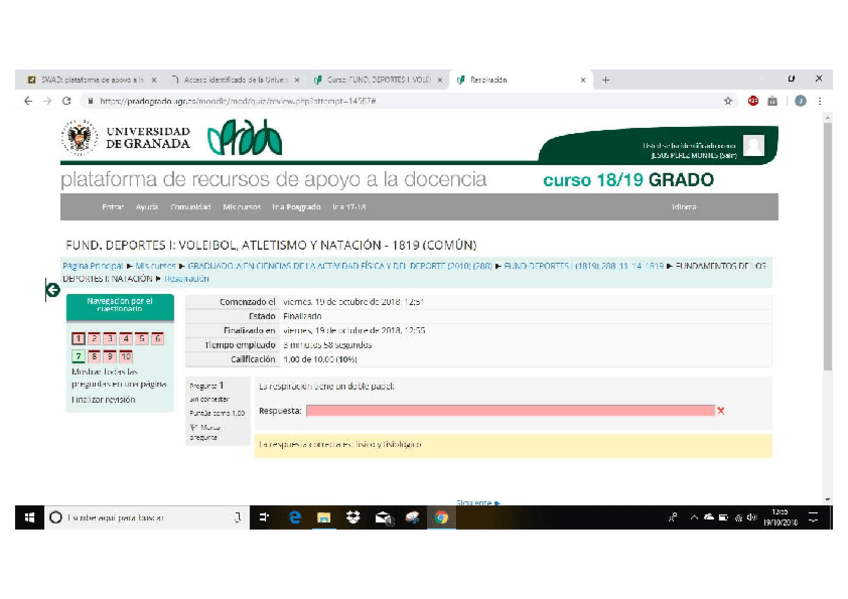Open Chrome's three-dot menu
Screen dimensions: 848x599
[820, 101]
